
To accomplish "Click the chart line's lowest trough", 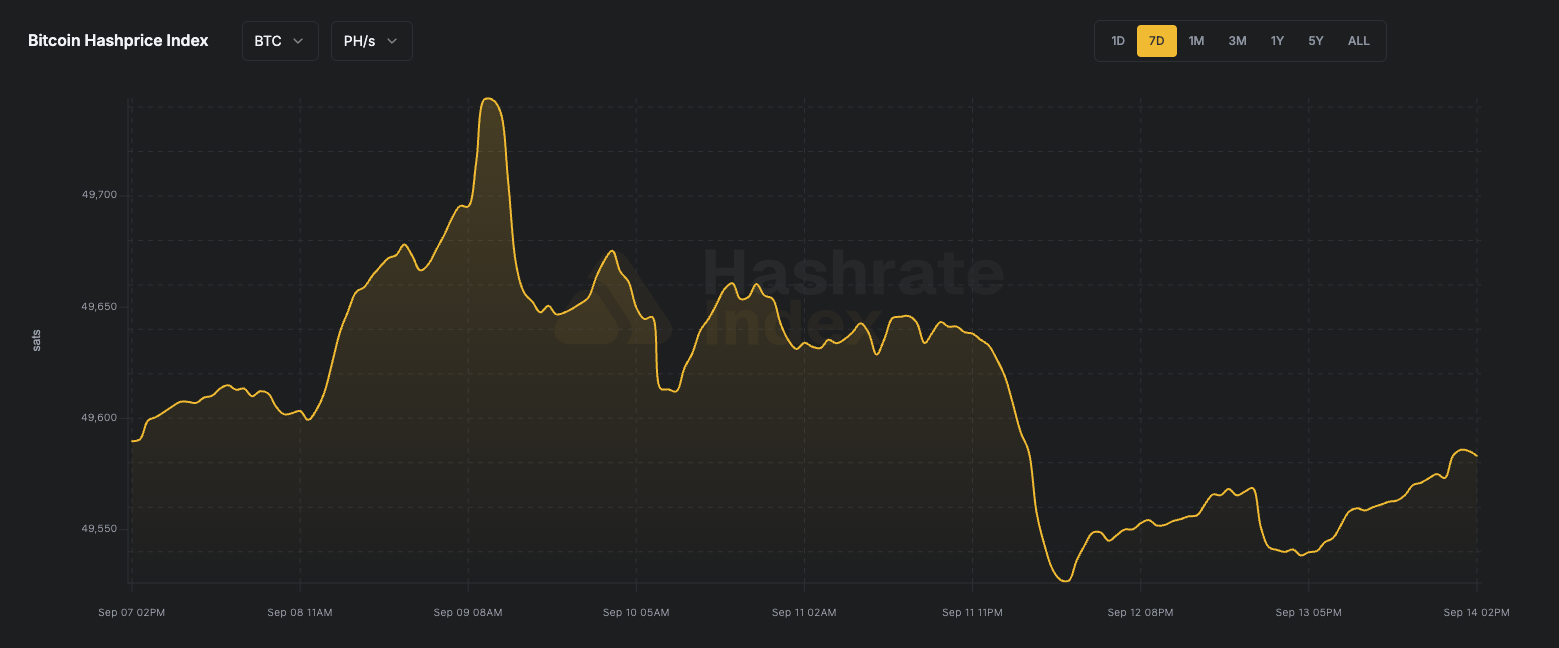I will (1065, 581).
